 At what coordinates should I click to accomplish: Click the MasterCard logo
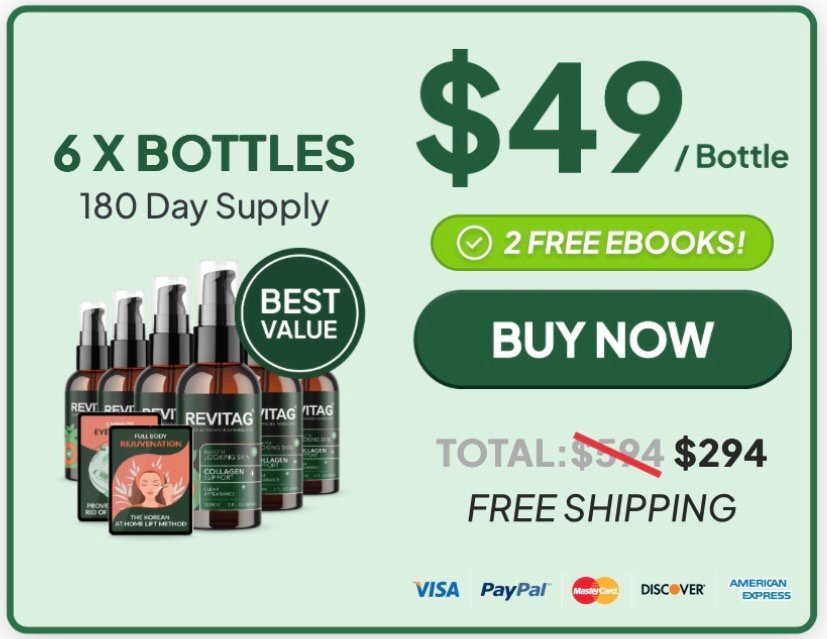coord(596,590)
